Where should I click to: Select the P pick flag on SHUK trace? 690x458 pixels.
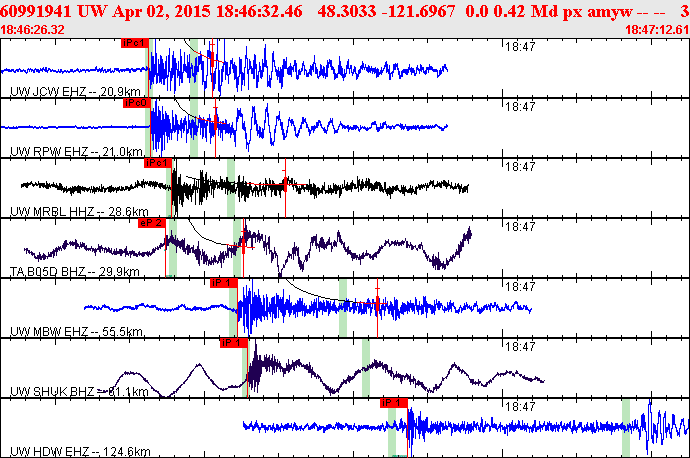(x=232, y=343)
